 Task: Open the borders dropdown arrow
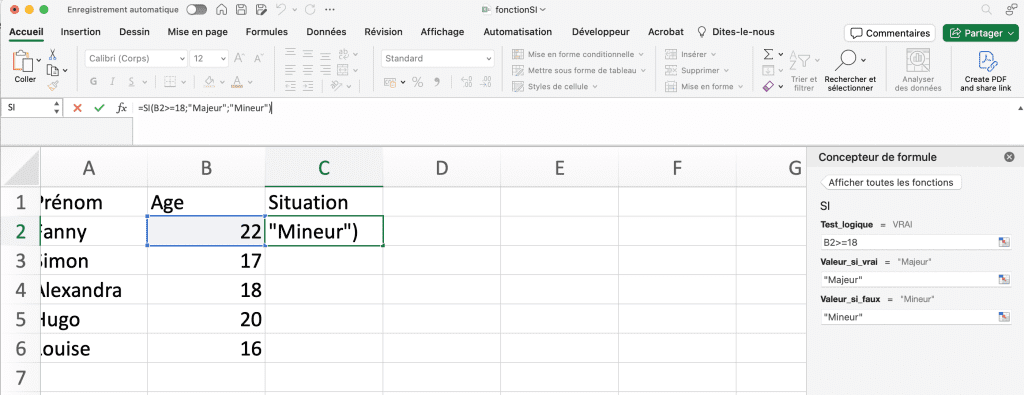[185, 82]
